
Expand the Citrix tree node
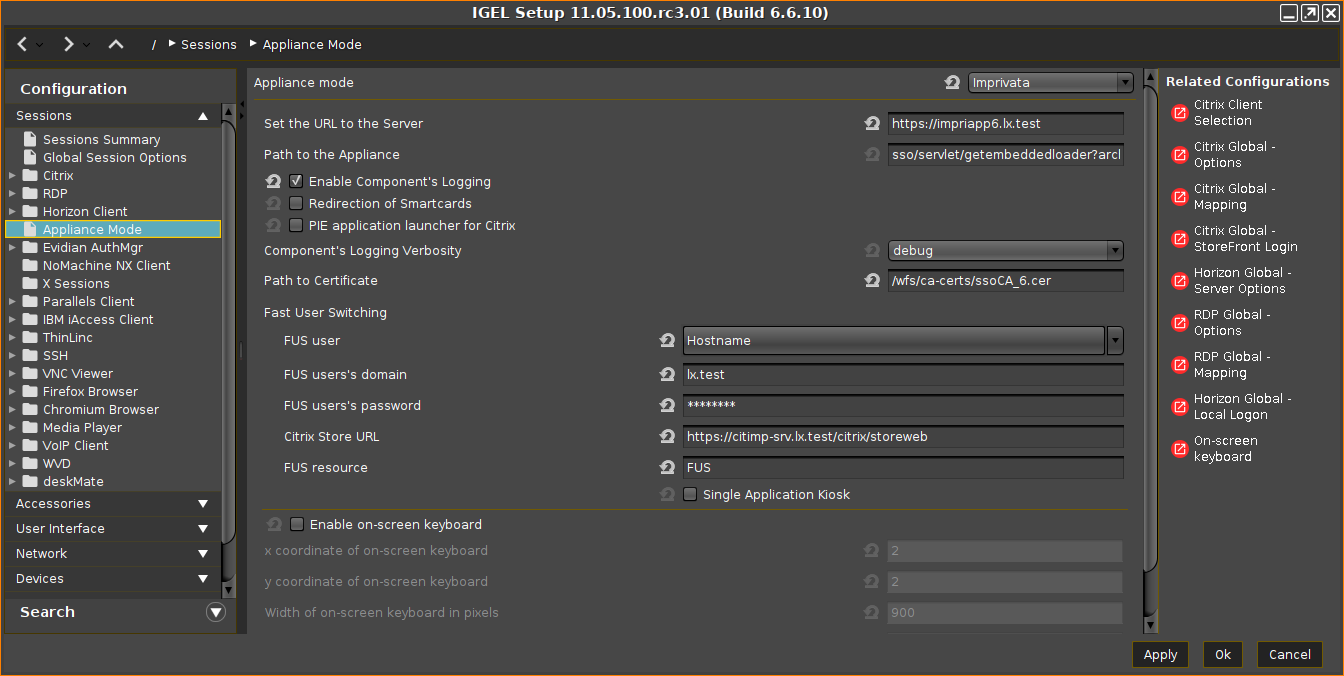click(x=12, y=176)
